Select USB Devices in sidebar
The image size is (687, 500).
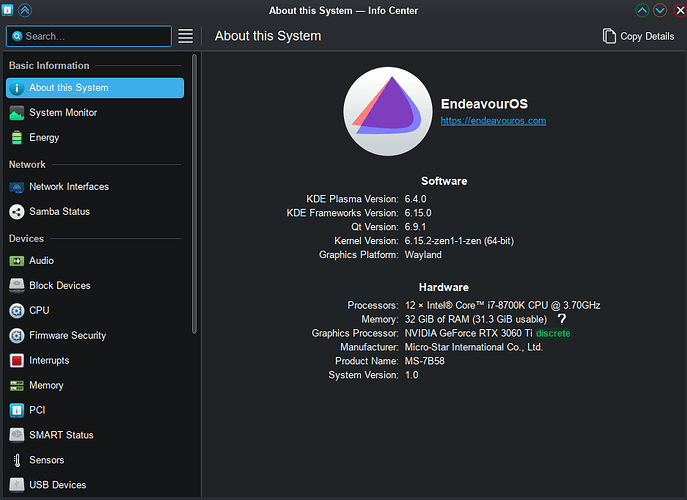tap(57, 485)
